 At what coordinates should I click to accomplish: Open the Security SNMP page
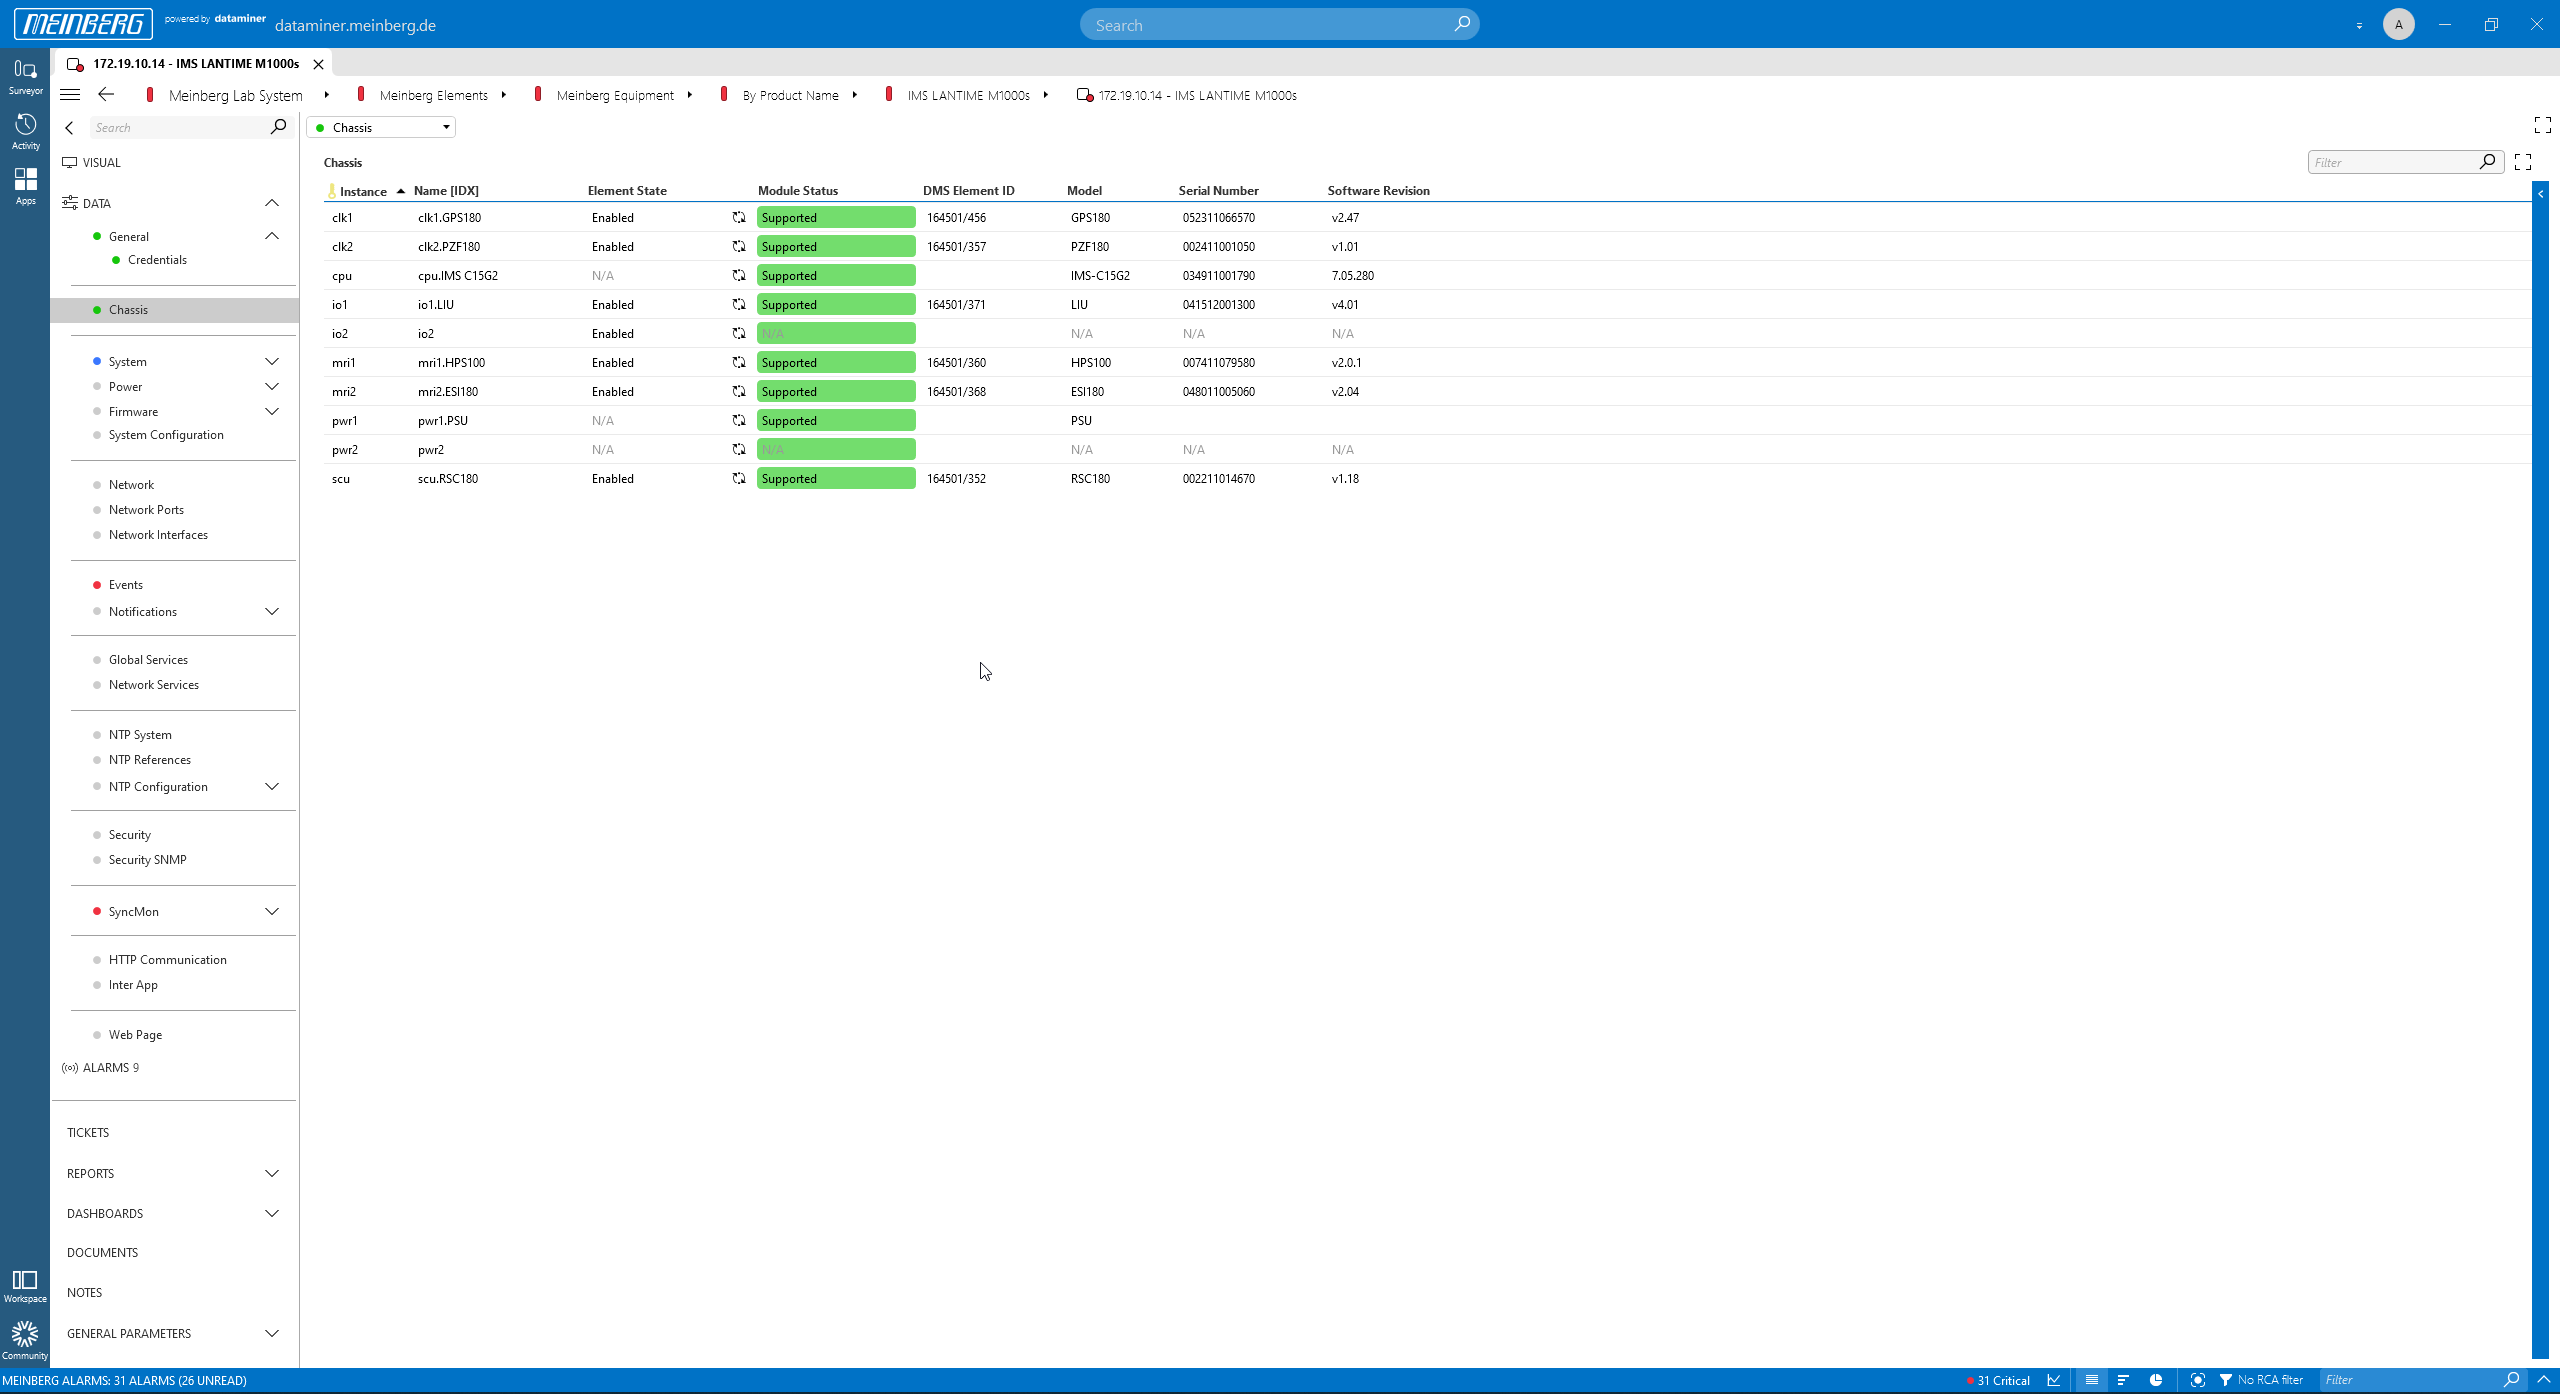click(147, 859)
